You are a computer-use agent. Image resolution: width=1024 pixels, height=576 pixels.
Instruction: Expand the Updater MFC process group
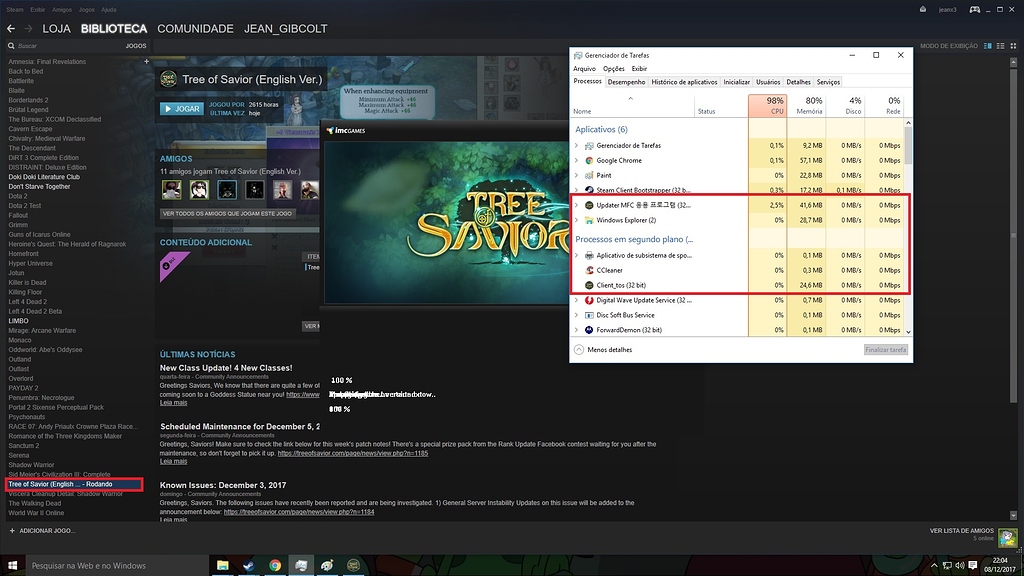point(576,205)
